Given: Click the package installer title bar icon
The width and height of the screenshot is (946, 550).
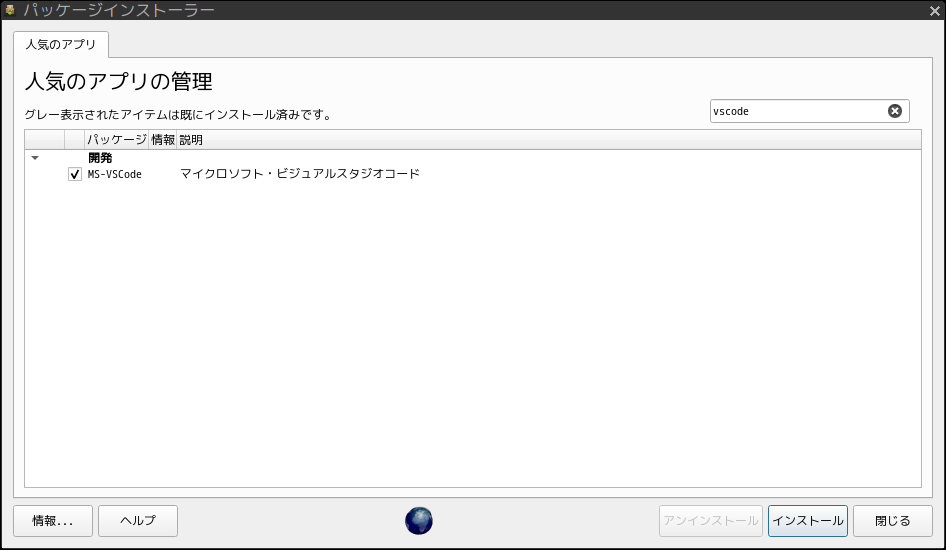Looking at the screenshot, I should click(x=10, y=10).
